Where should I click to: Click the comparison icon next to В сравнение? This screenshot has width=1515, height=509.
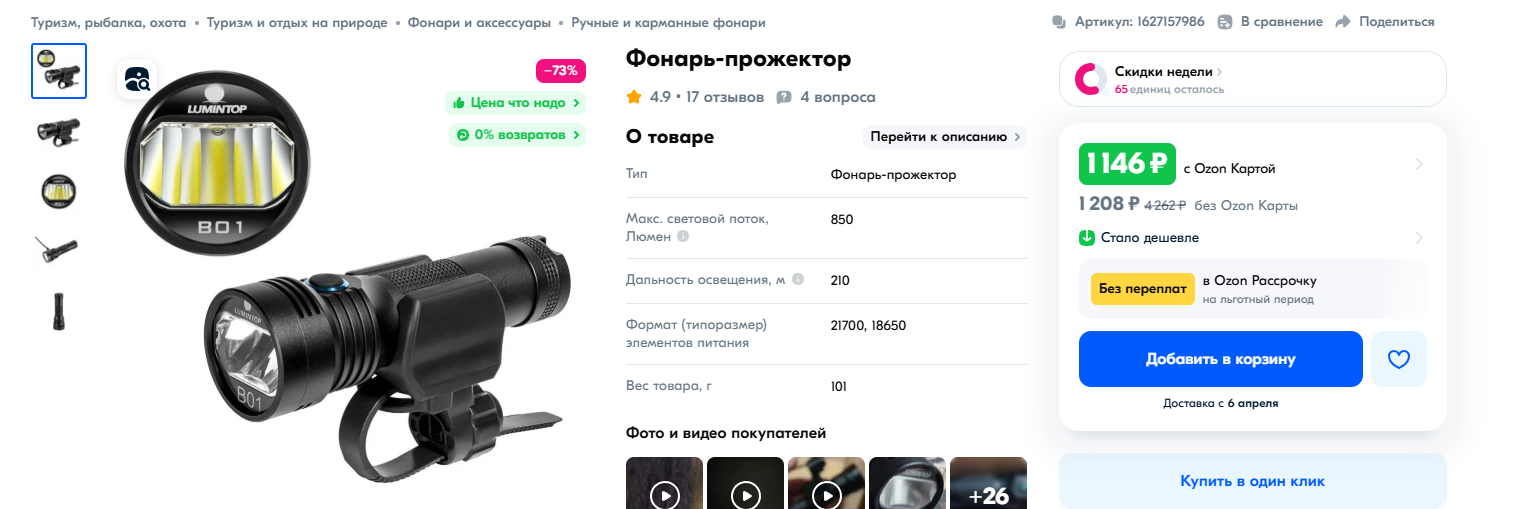pyautogui.click(x=1225, y=22)
